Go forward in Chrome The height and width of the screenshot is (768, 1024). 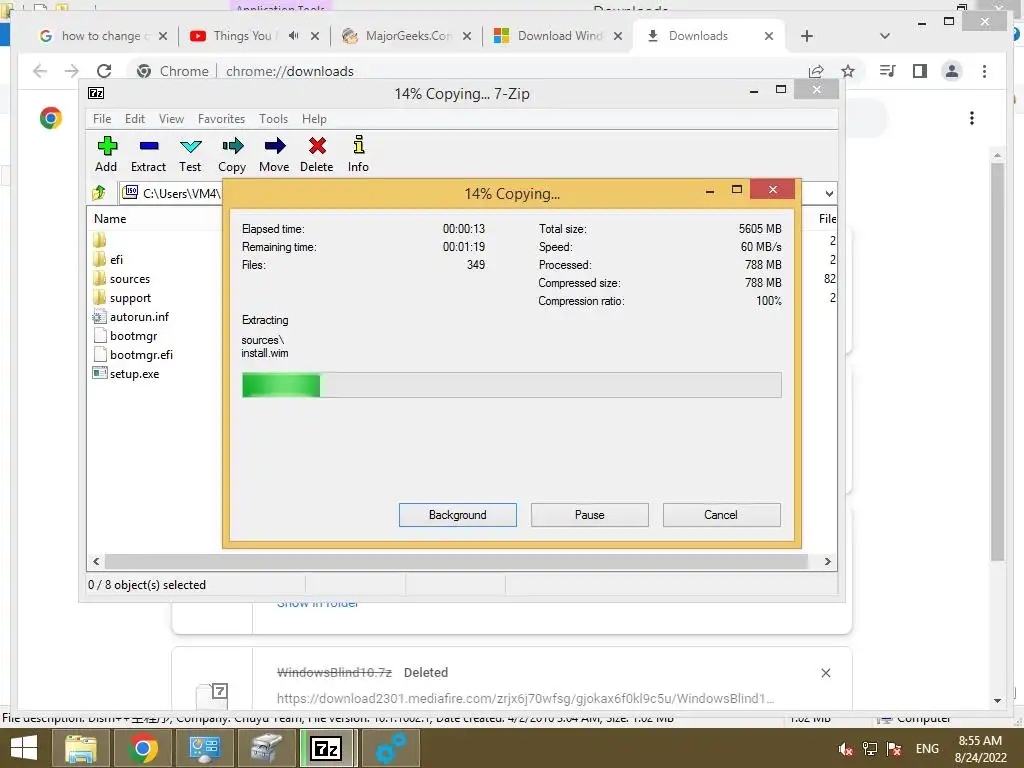72,71
